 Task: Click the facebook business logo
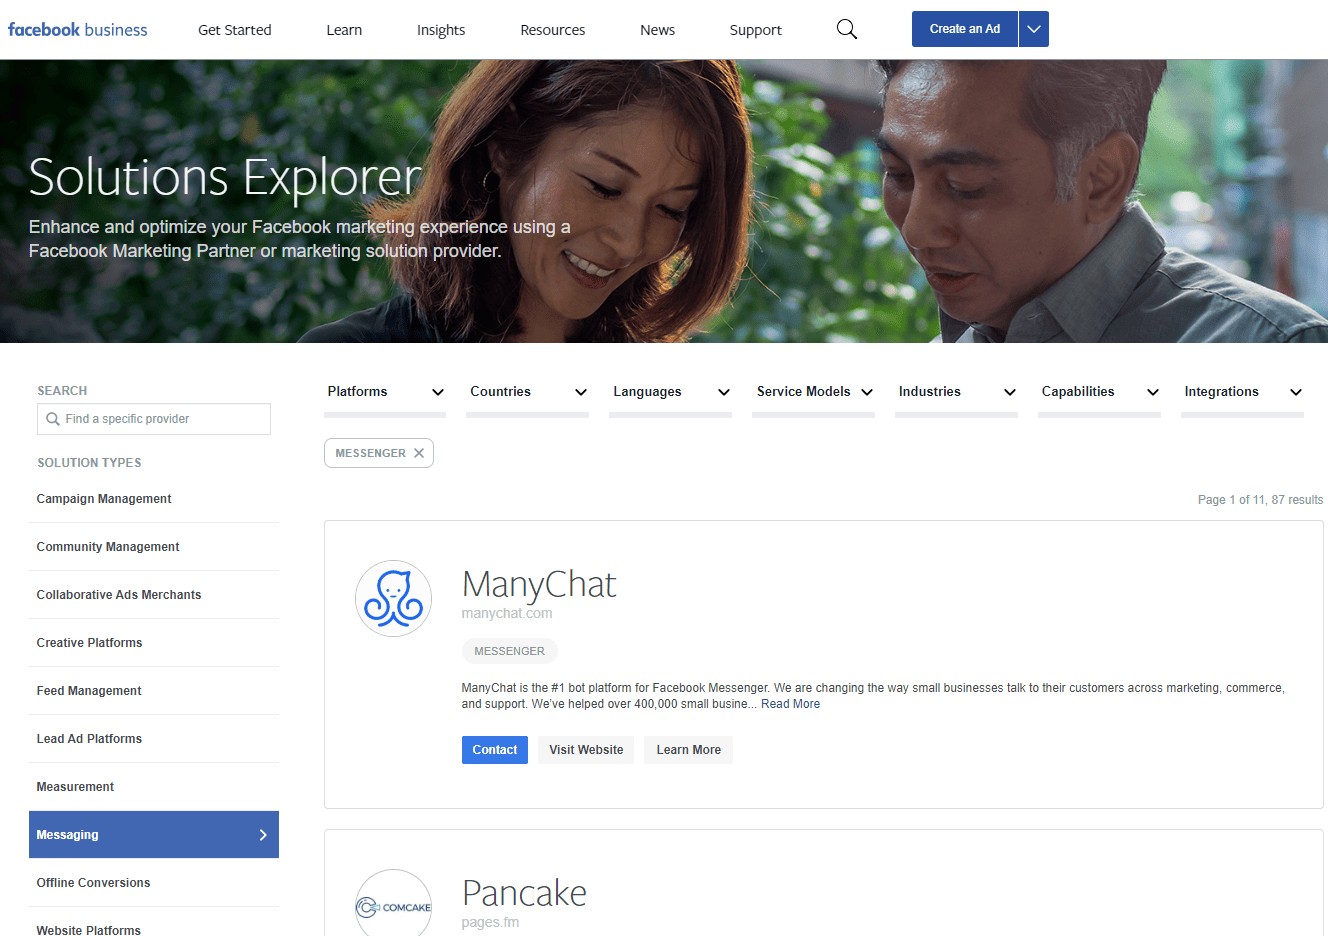(x=78, y=29)
